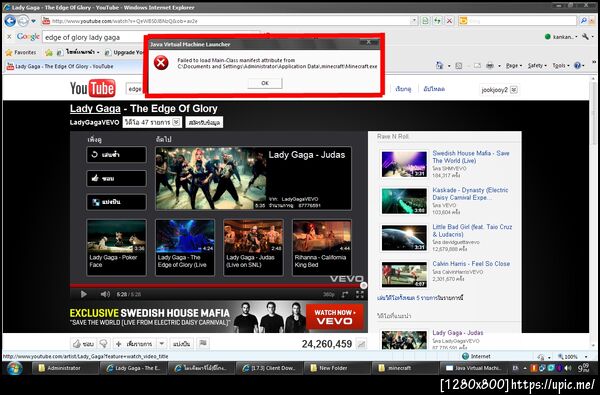
Task: Mute the video with the speaker icon
Action: 105,294
